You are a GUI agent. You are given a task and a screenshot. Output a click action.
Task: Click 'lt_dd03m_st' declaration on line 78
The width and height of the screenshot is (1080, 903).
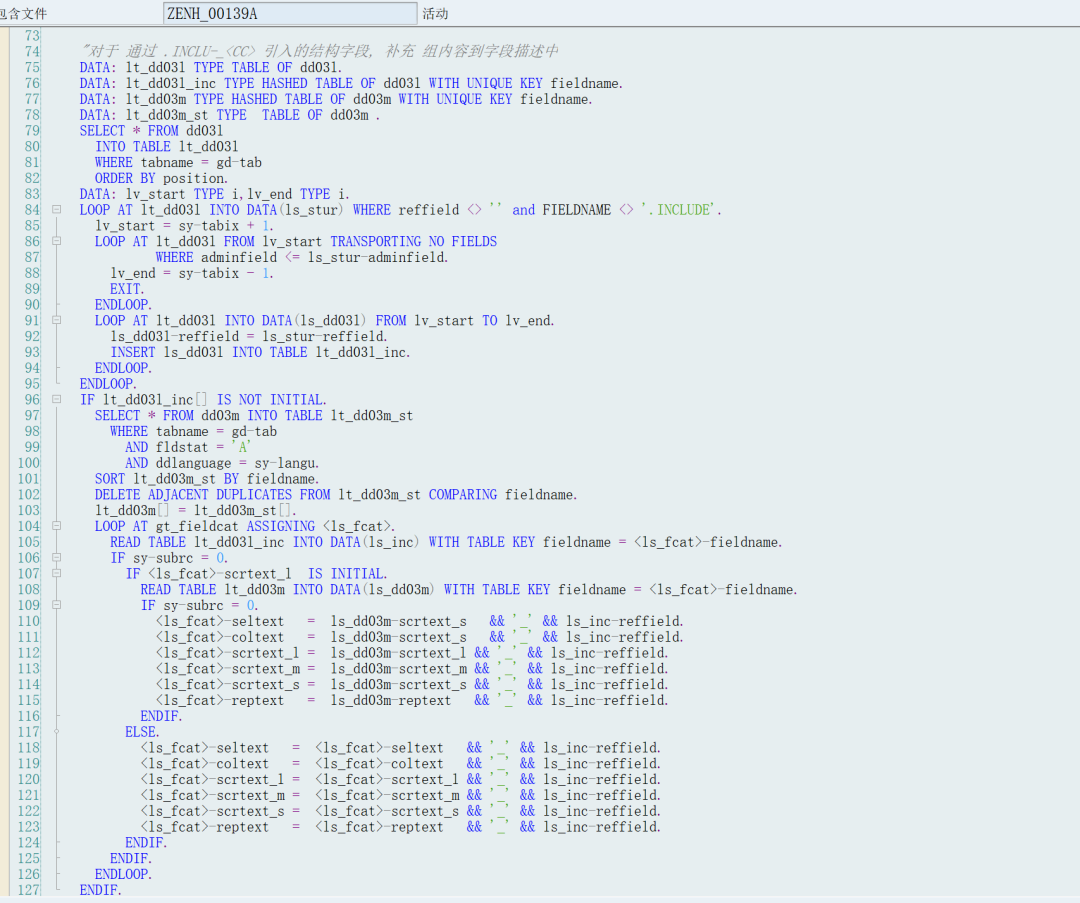click(x=167, y=115)
